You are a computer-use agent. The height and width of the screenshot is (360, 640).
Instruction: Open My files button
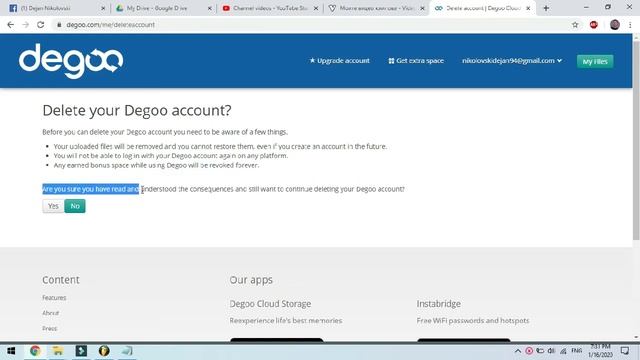(595, 61)
